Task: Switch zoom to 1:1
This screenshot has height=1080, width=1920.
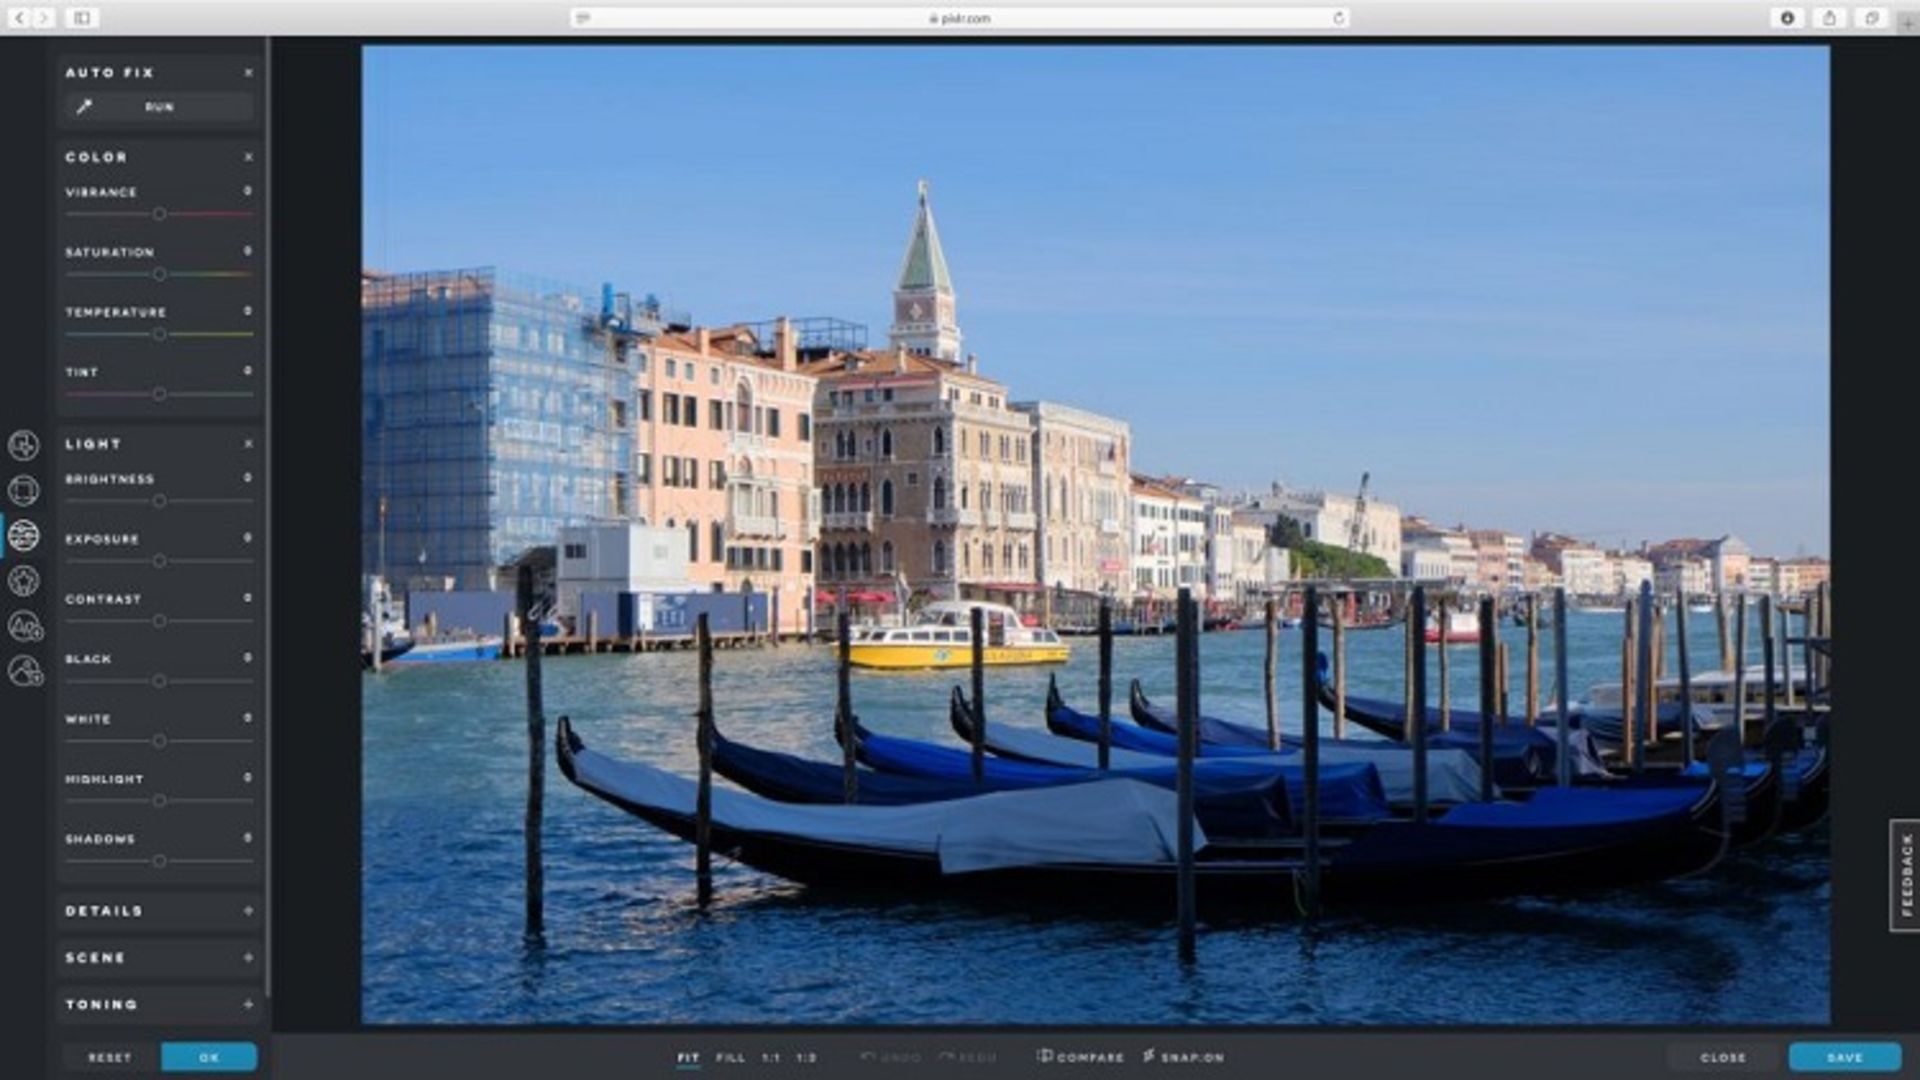Action: (x=771, y=1057)
